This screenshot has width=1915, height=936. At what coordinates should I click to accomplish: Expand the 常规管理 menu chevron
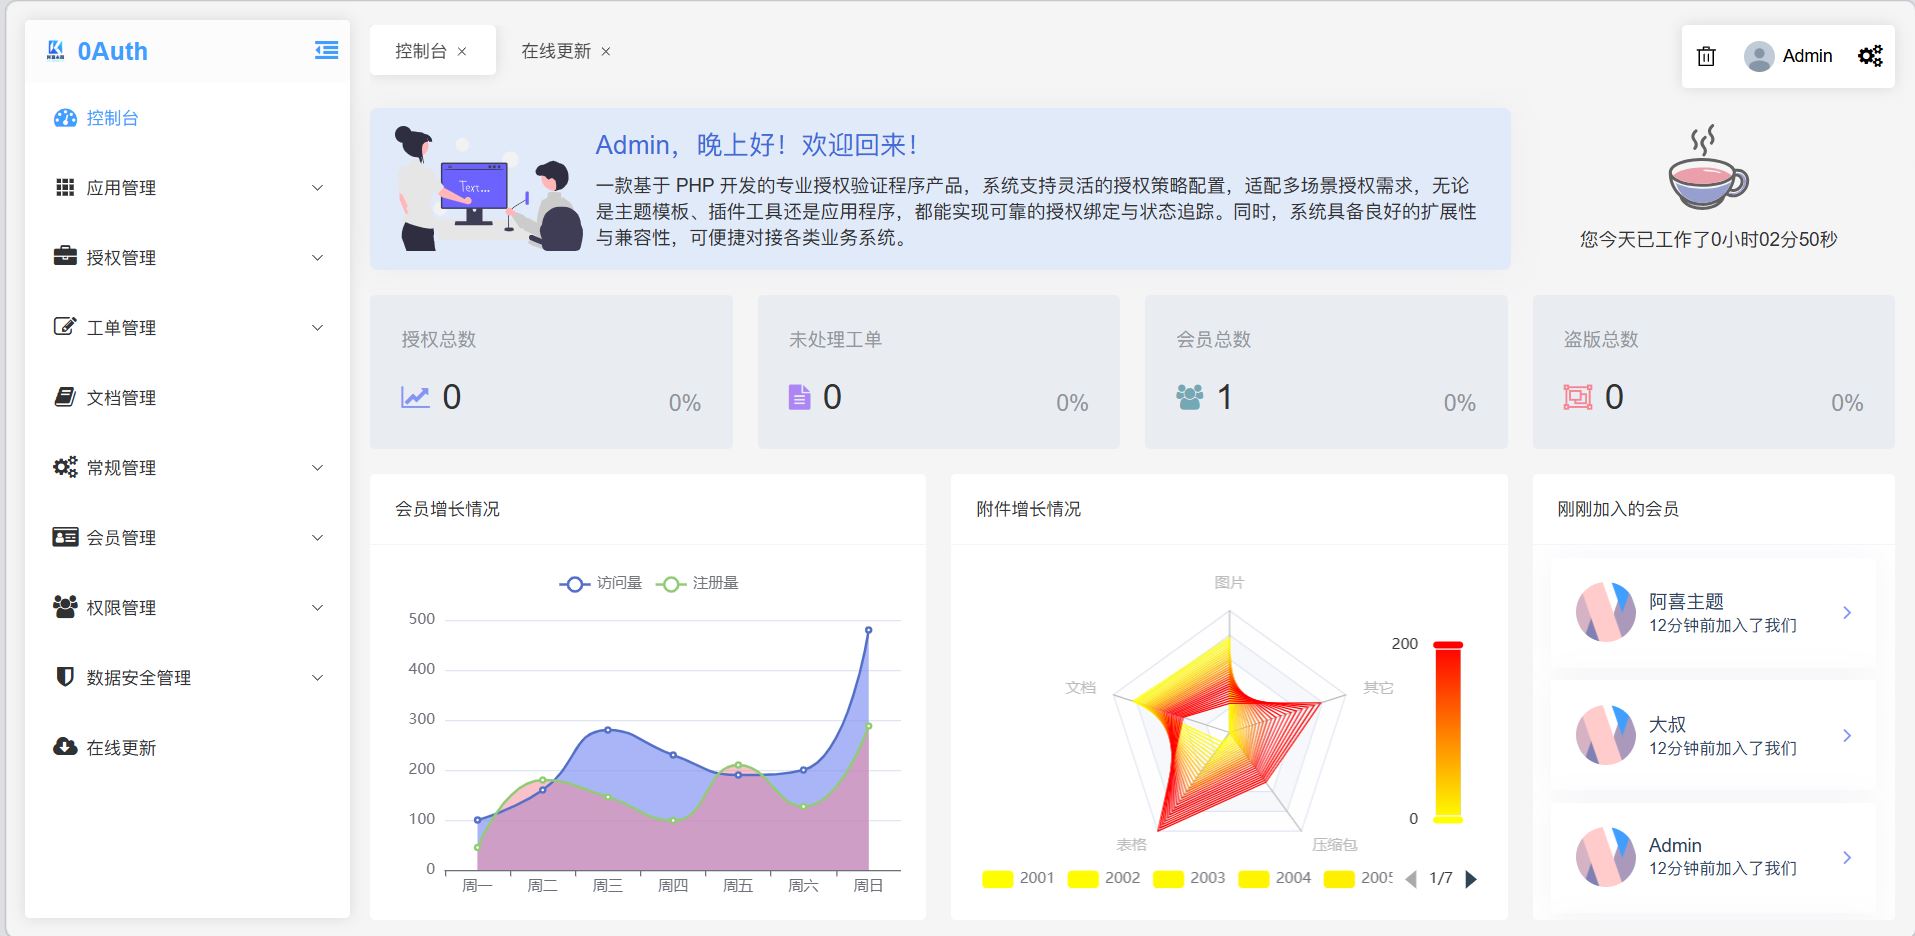pos(318,467)
